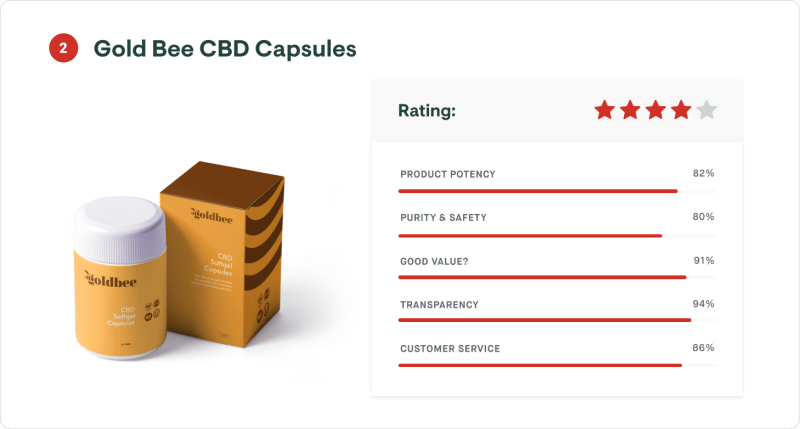This screenshot has height=429, width=800.
Task: Click the second red rating star
Action: tap(630, 110)
